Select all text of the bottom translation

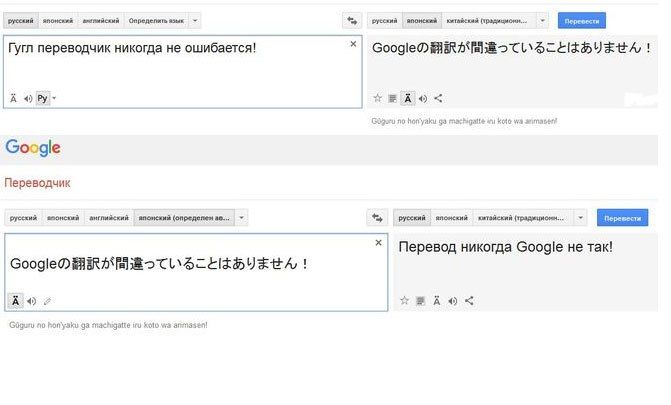coord(420,301)
